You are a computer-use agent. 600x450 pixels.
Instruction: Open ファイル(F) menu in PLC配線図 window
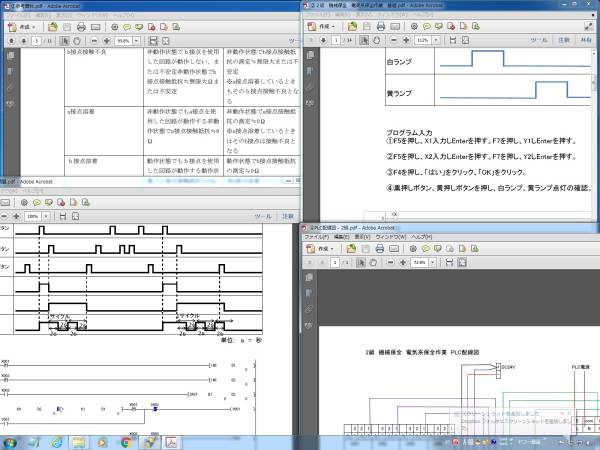(x=316, y=237)
